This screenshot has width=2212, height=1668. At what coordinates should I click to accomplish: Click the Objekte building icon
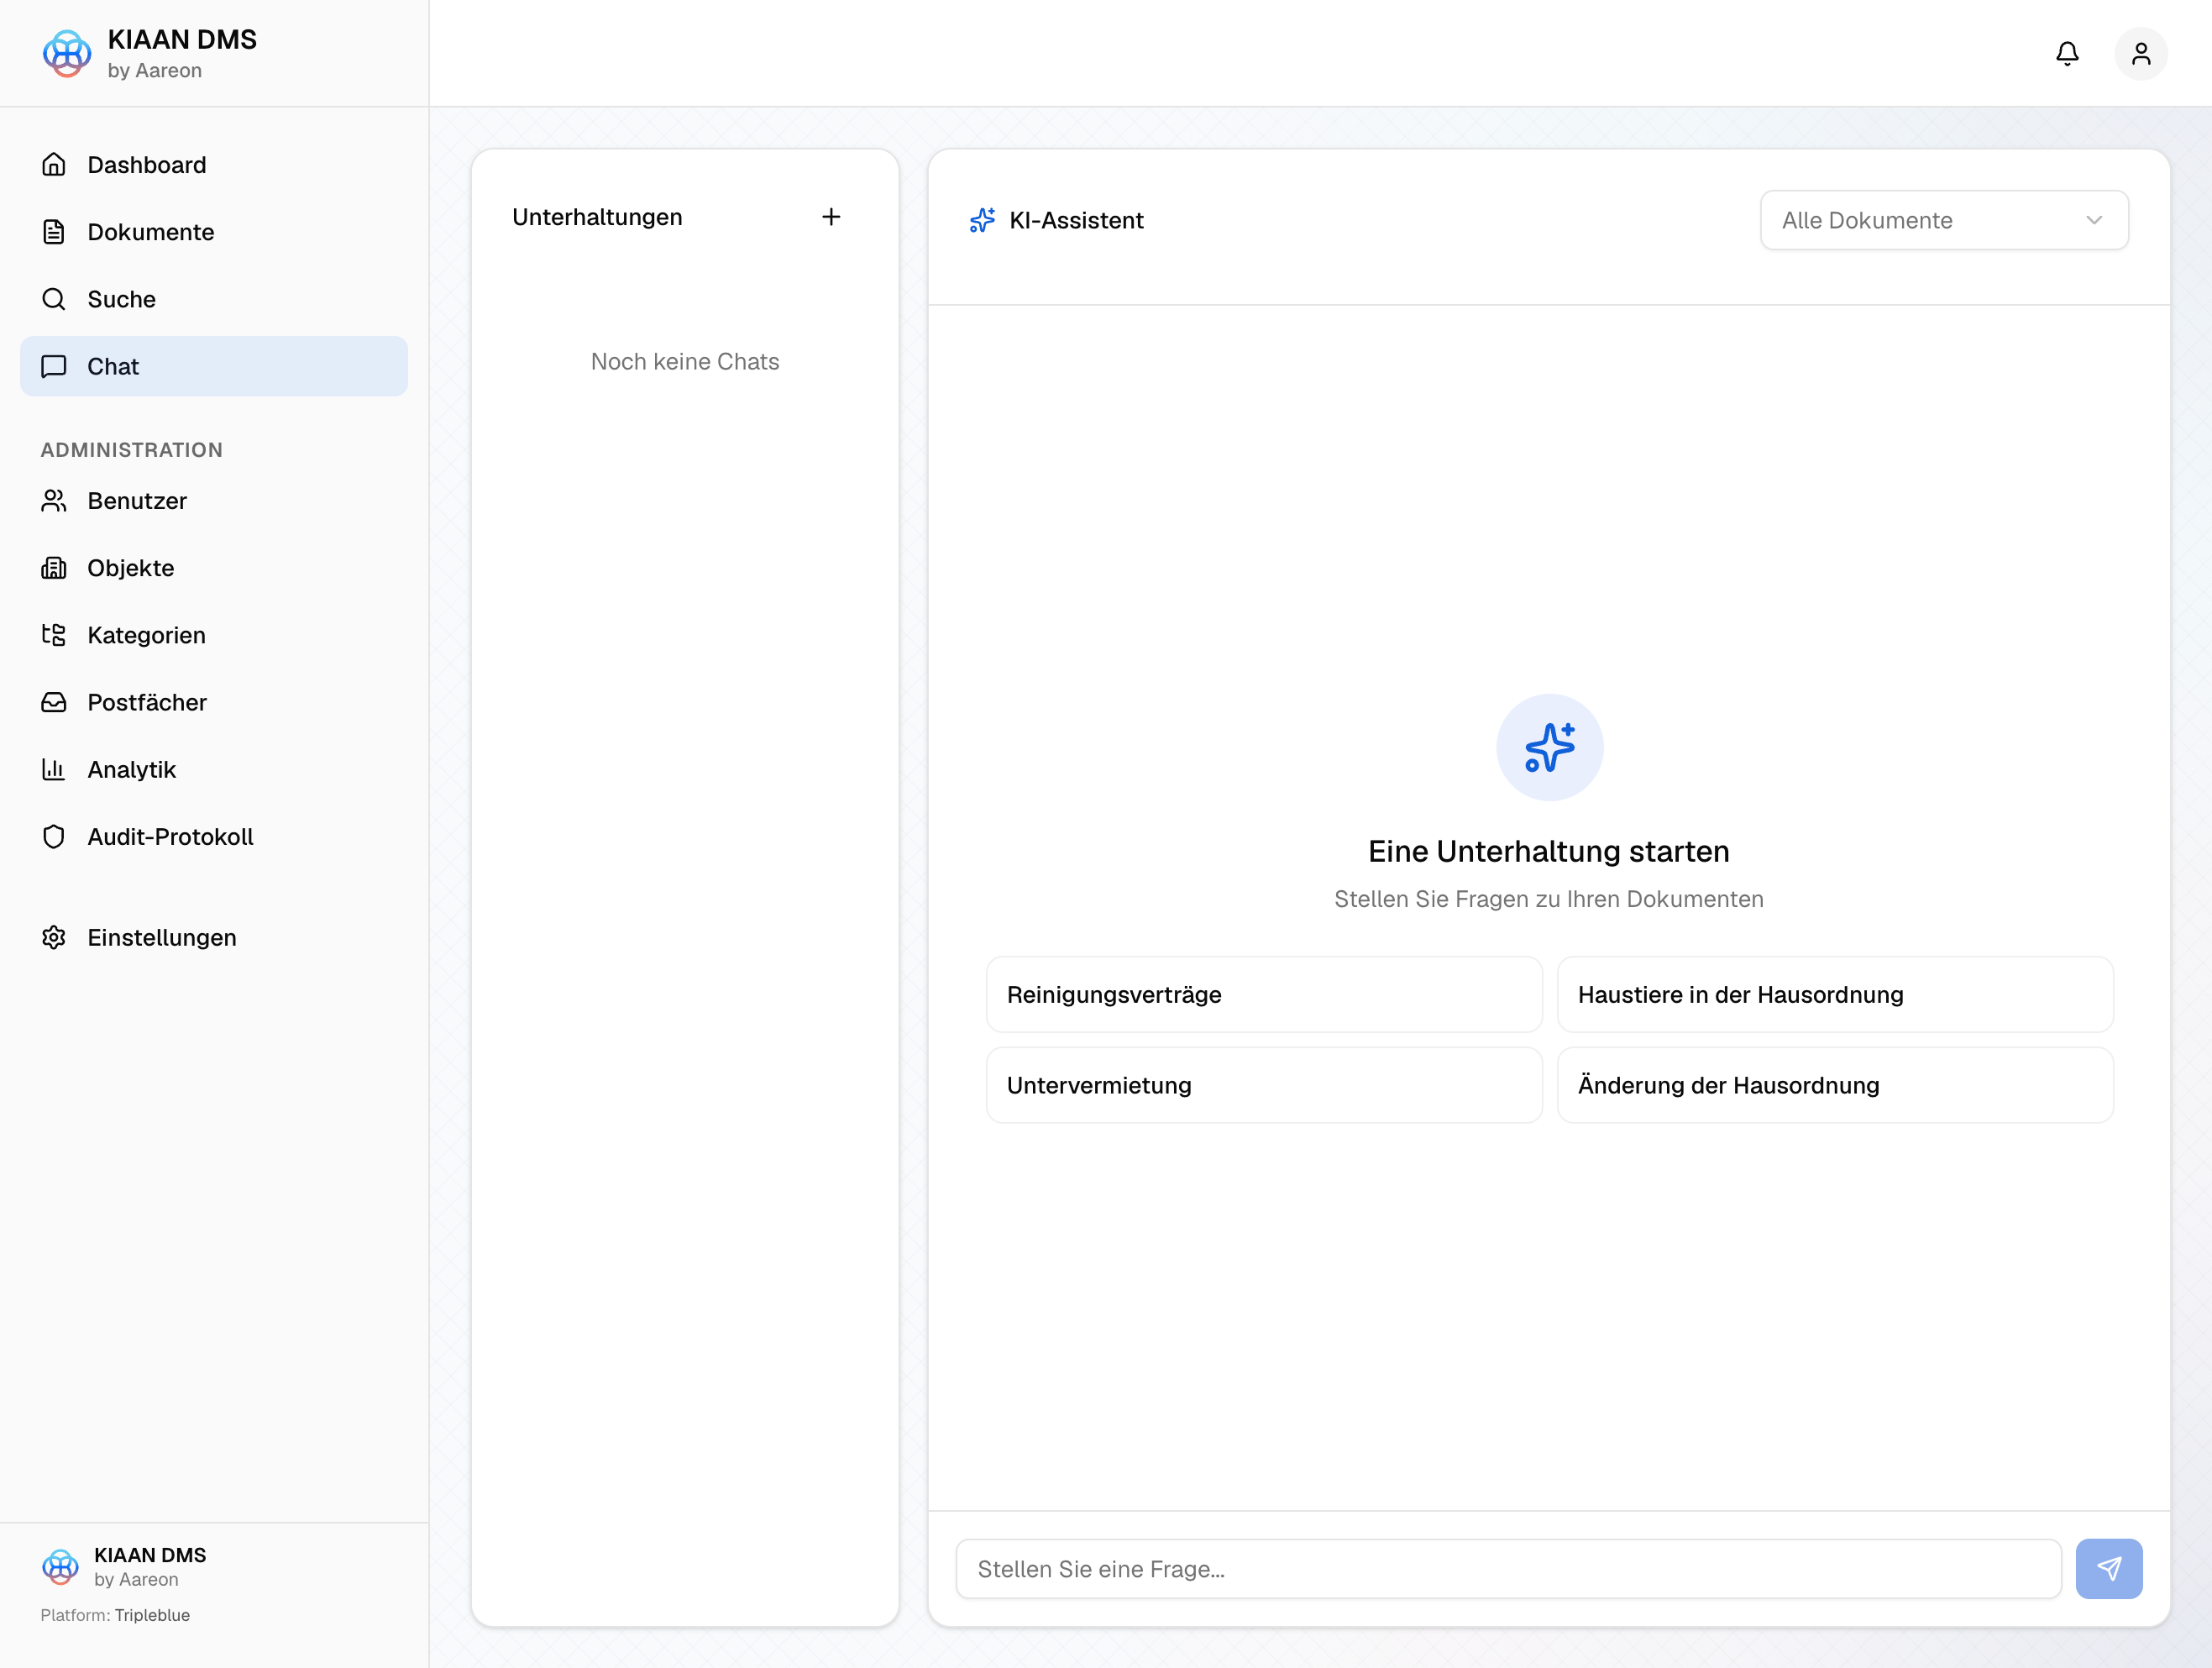(x=54, y=567)
